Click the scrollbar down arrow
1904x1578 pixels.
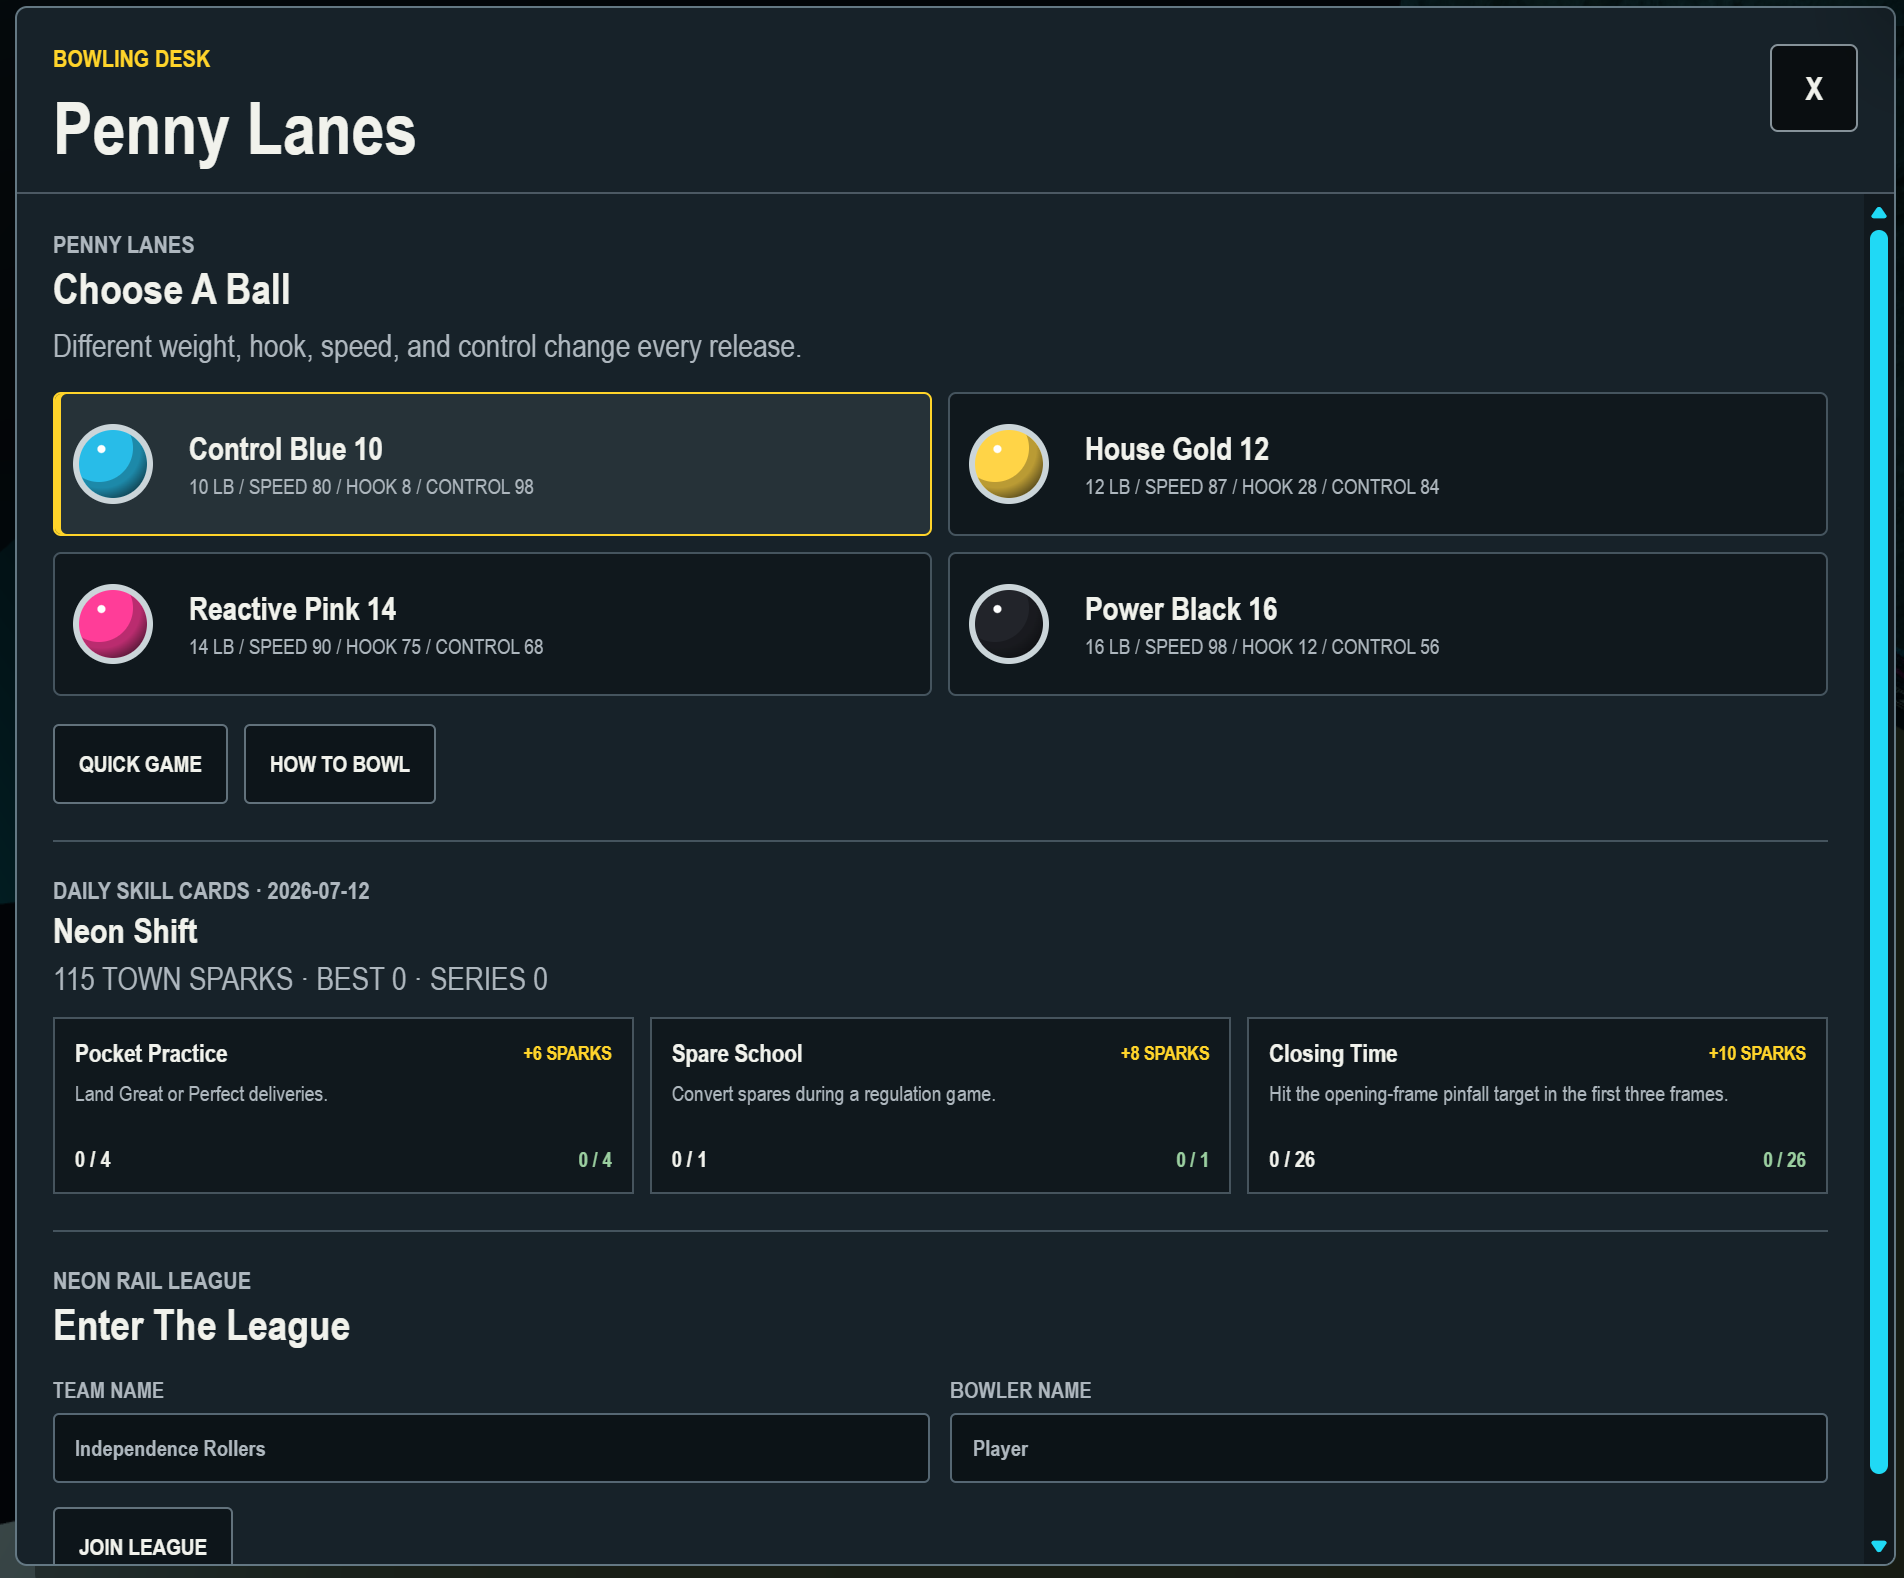coord(1878,1546)
